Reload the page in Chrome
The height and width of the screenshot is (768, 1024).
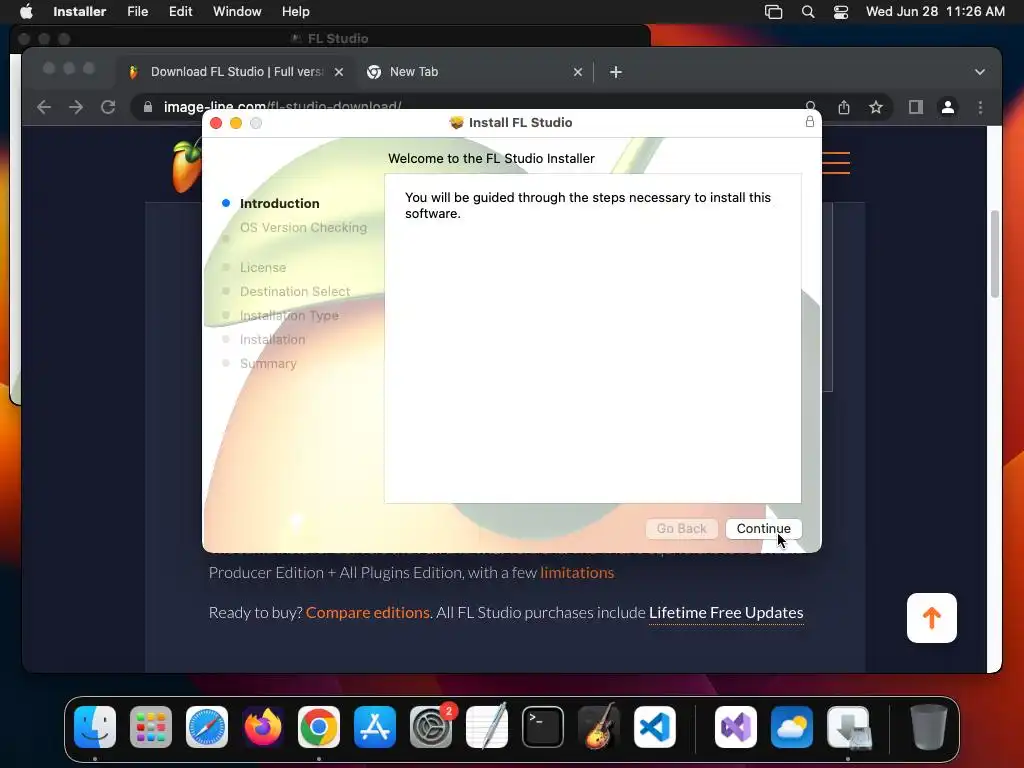tap(108, 107)
